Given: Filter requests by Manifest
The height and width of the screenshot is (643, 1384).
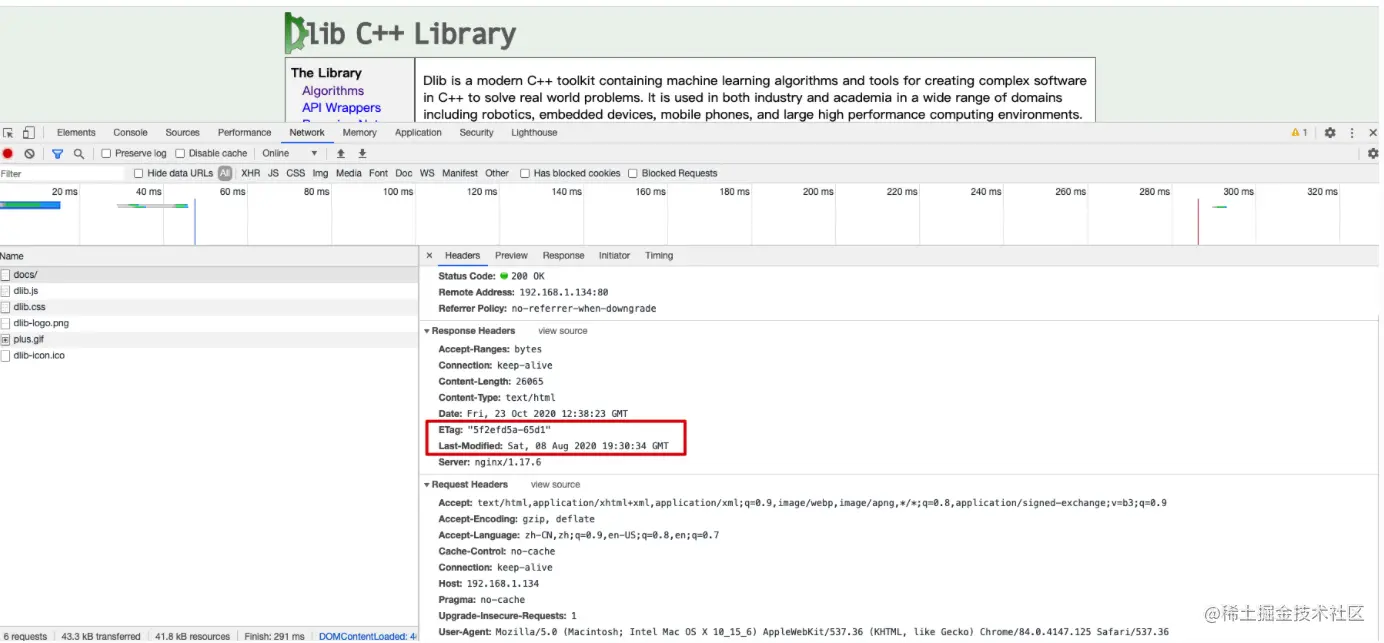Looking at the screenshot, I should 460,174.
